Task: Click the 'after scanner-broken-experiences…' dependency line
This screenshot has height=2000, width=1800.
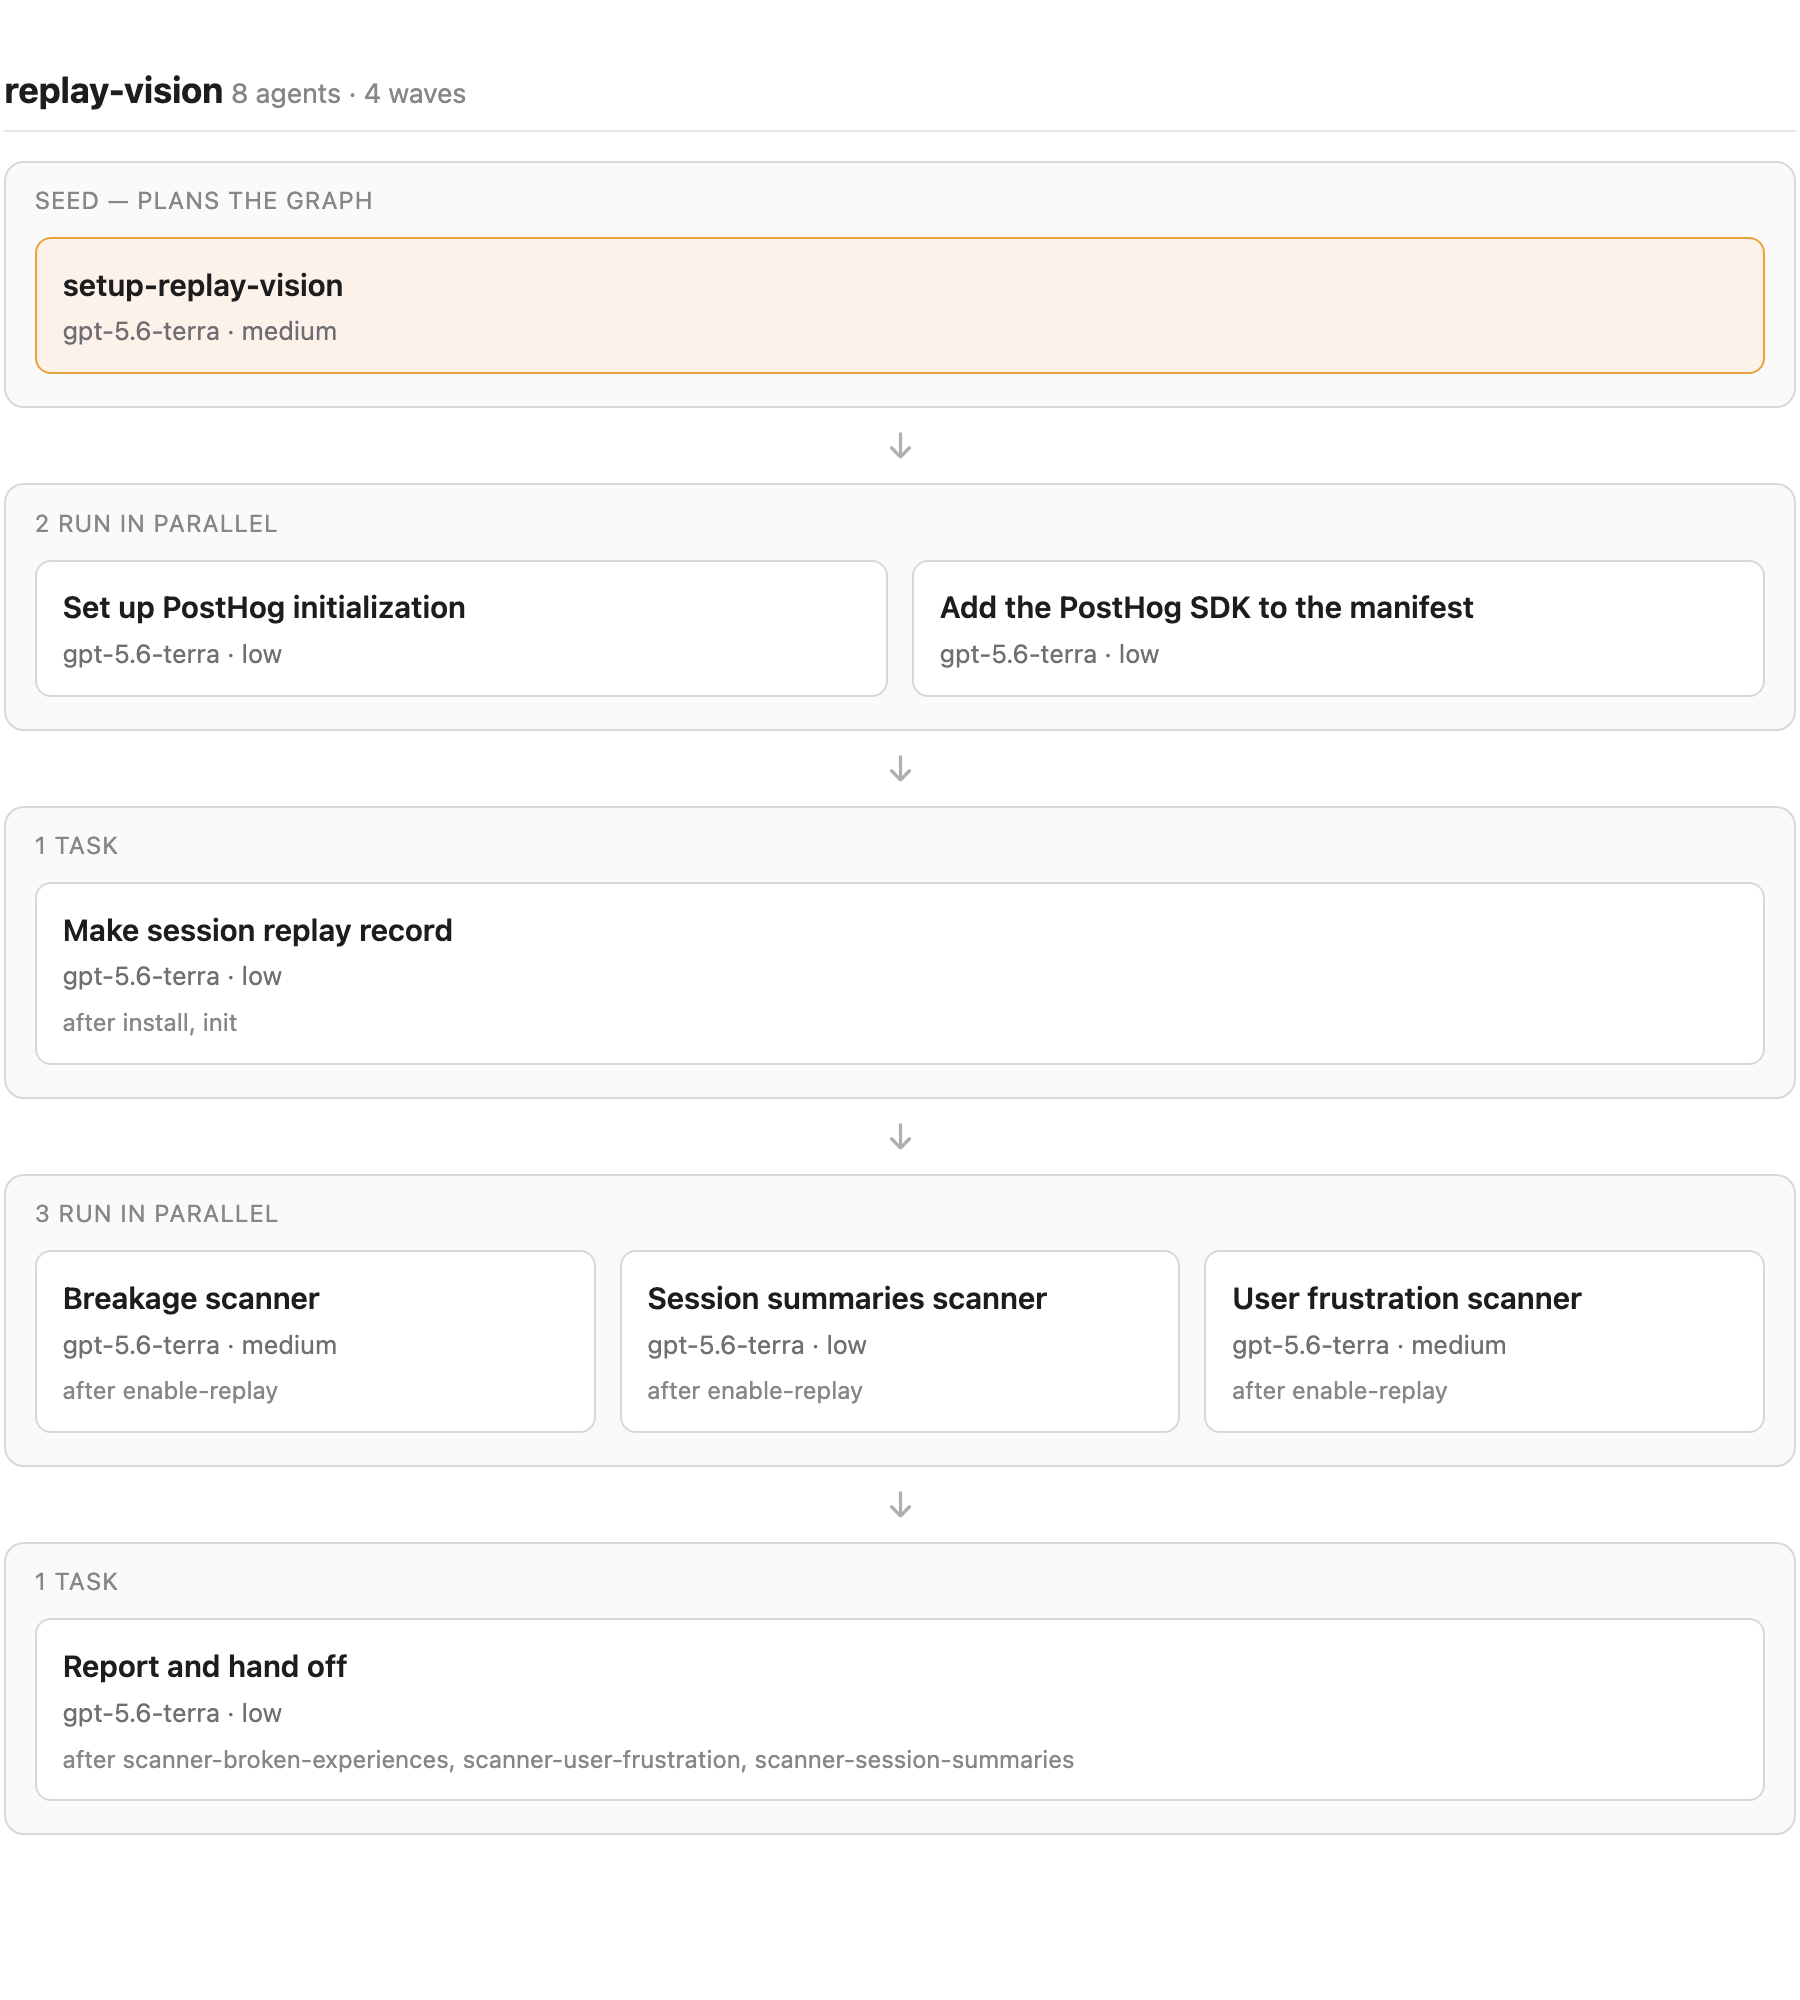Action: coord(568,1759)
